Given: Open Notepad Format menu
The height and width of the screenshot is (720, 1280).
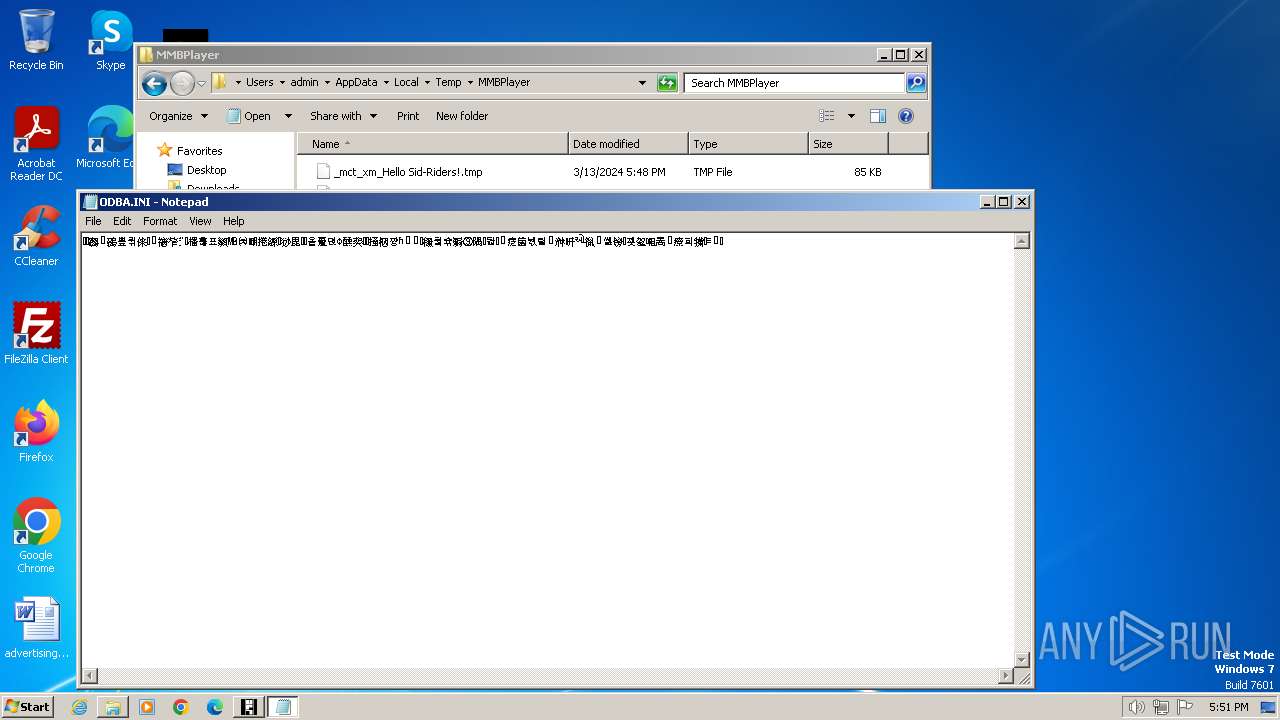Looking at the screenshot, I should pyautogui.click(x=160, y=221).
